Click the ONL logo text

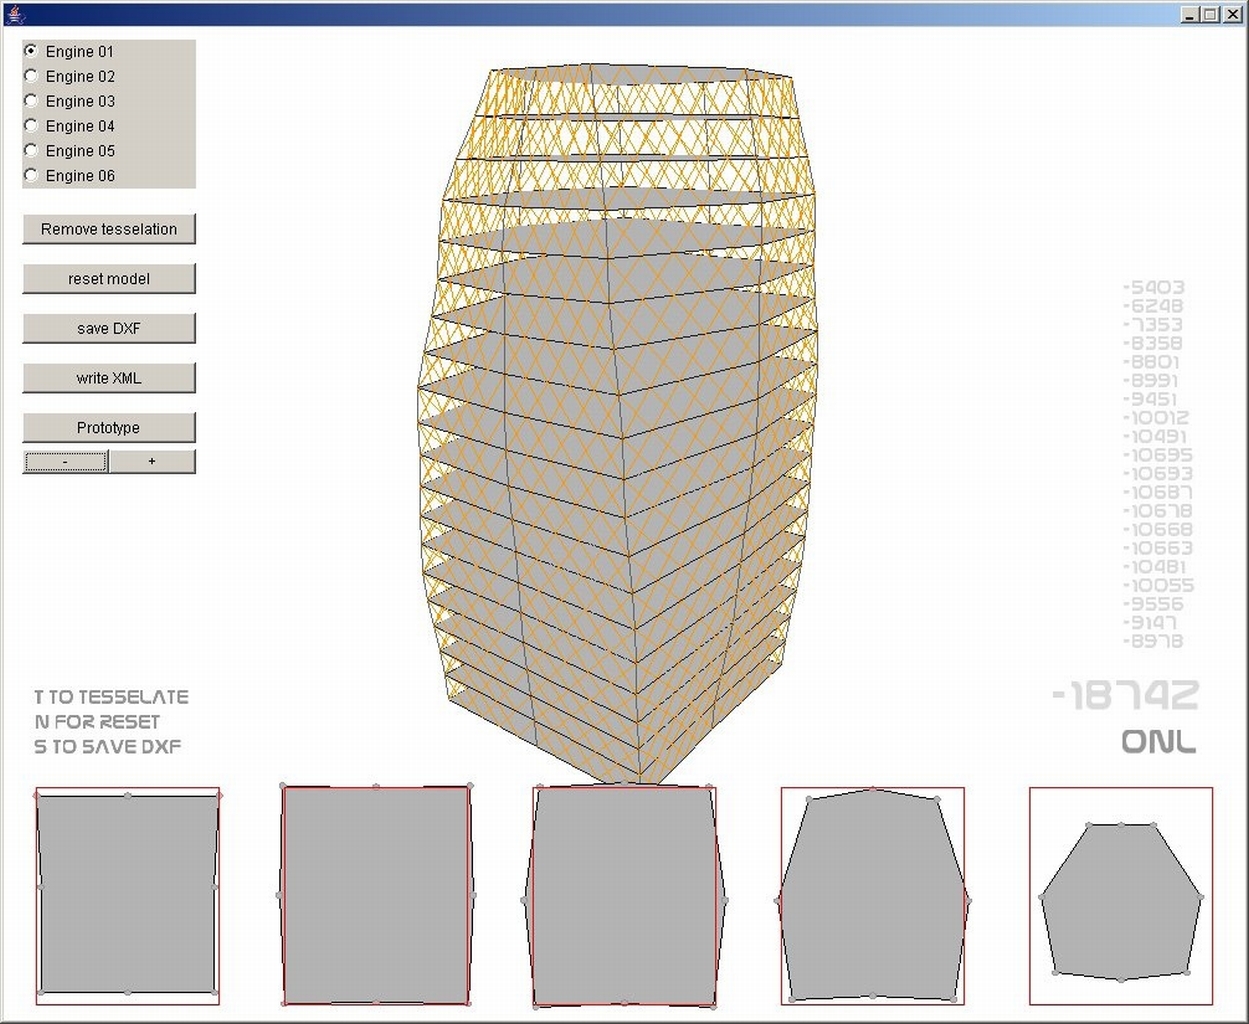coord(1160,742)
